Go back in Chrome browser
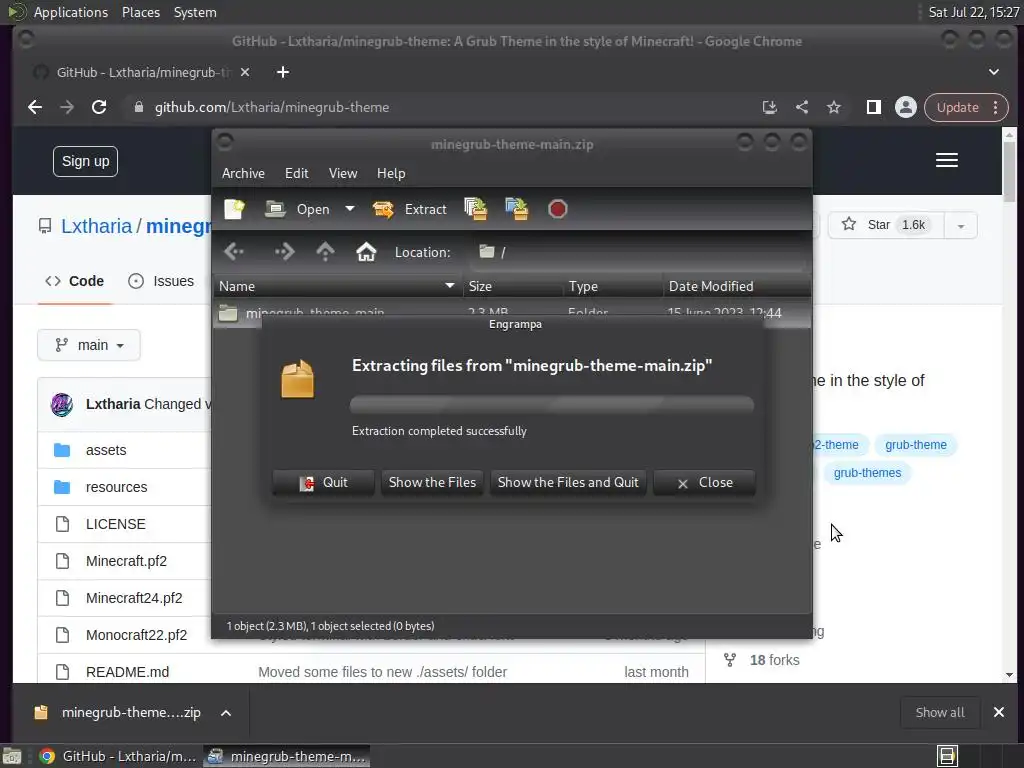Screen dimensions: 1024x768 point(35,107)
